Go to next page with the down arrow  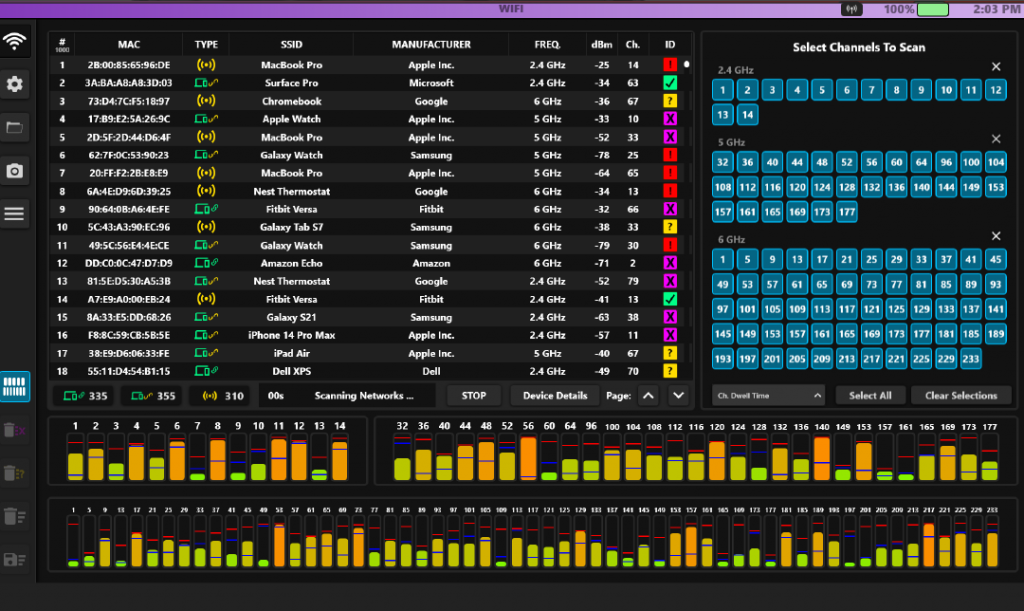tap(679, 396)
